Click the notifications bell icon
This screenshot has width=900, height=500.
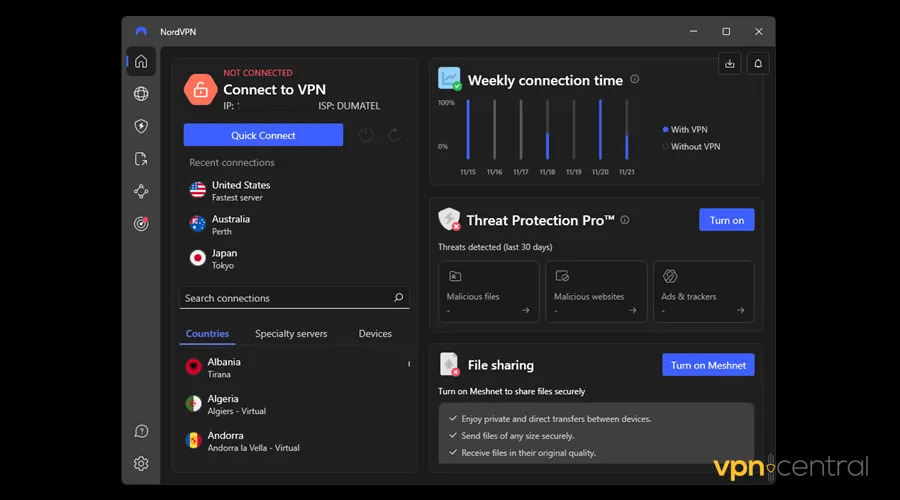point(758,64)
